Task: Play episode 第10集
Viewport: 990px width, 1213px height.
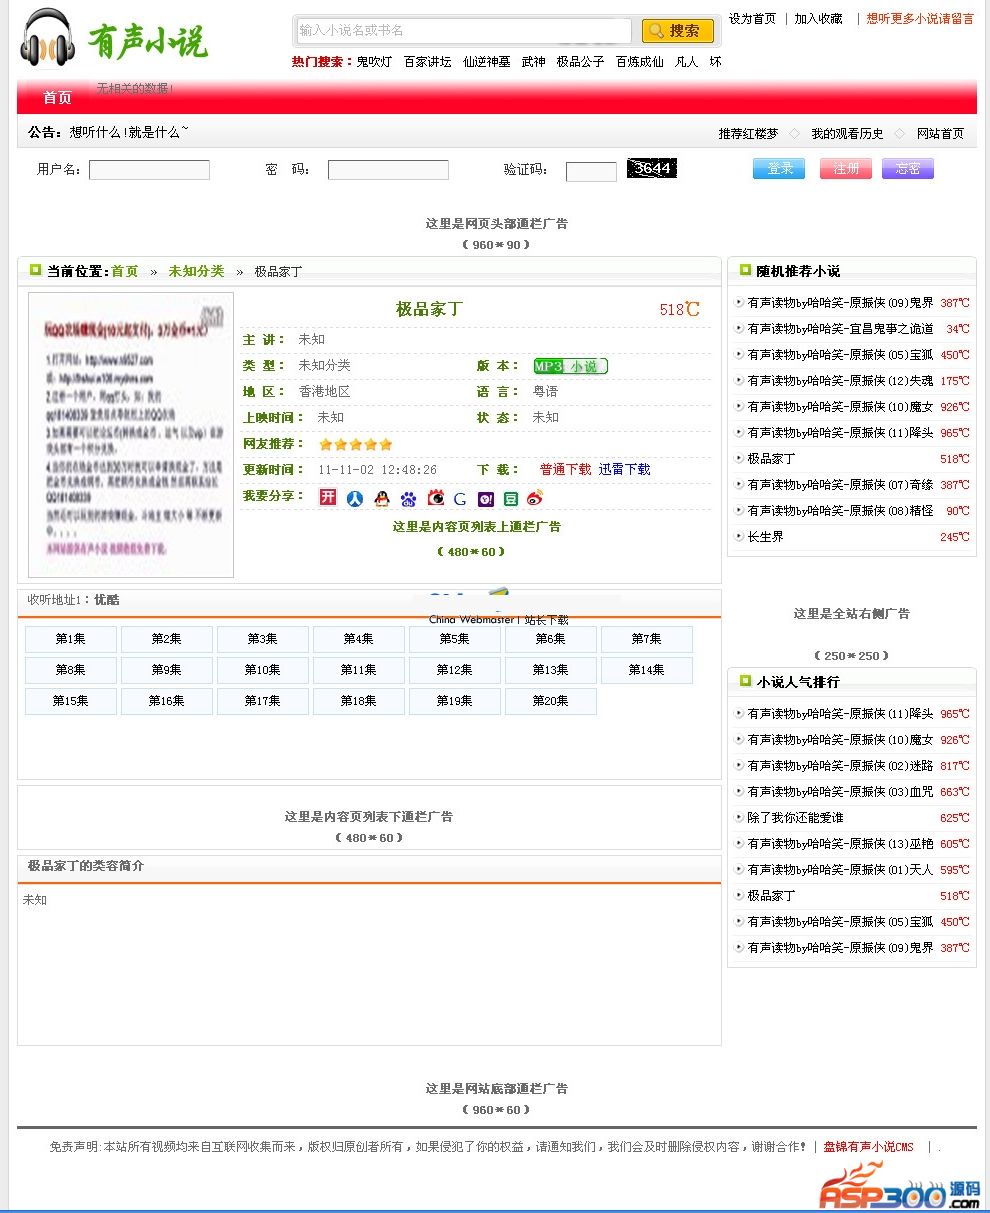Action: (263, 670)
